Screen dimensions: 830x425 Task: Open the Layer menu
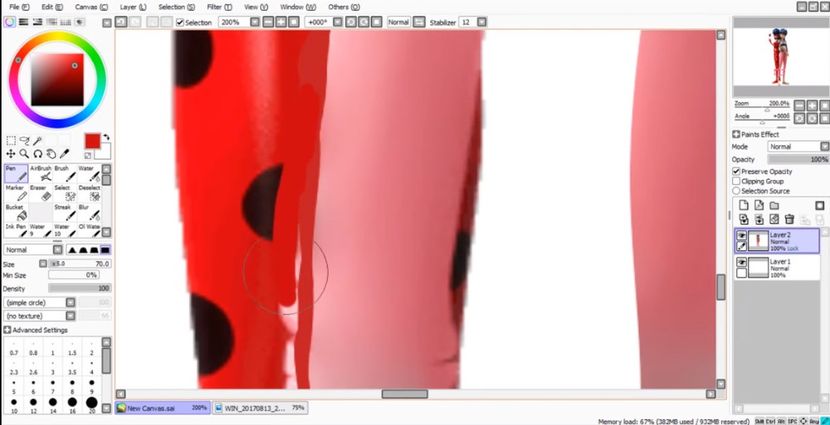[x=133, y=7]
